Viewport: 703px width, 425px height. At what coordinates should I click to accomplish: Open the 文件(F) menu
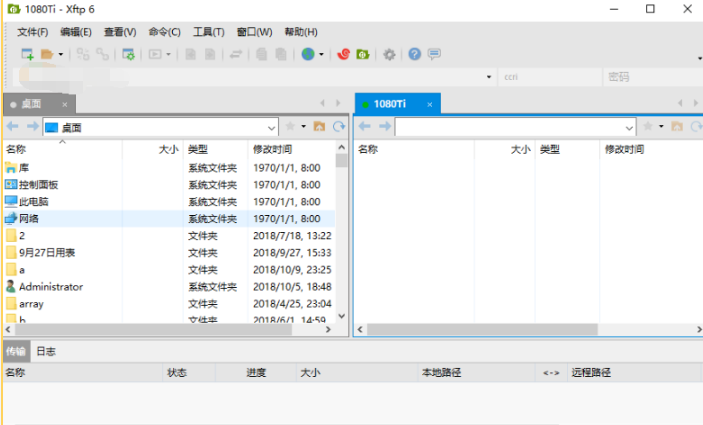pos(33,32)
